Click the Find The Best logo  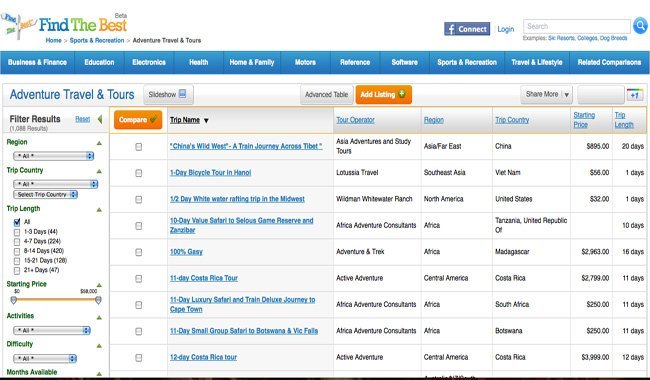pos(64,25)
